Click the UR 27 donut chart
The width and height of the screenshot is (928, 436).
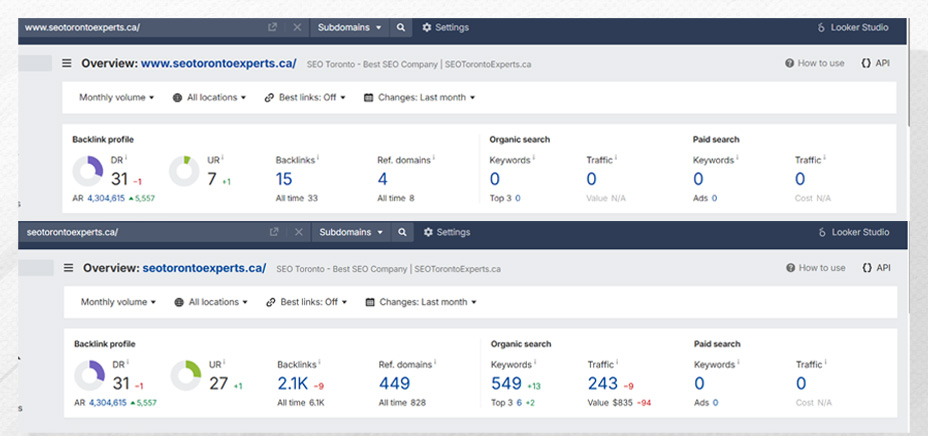(185, 376)
